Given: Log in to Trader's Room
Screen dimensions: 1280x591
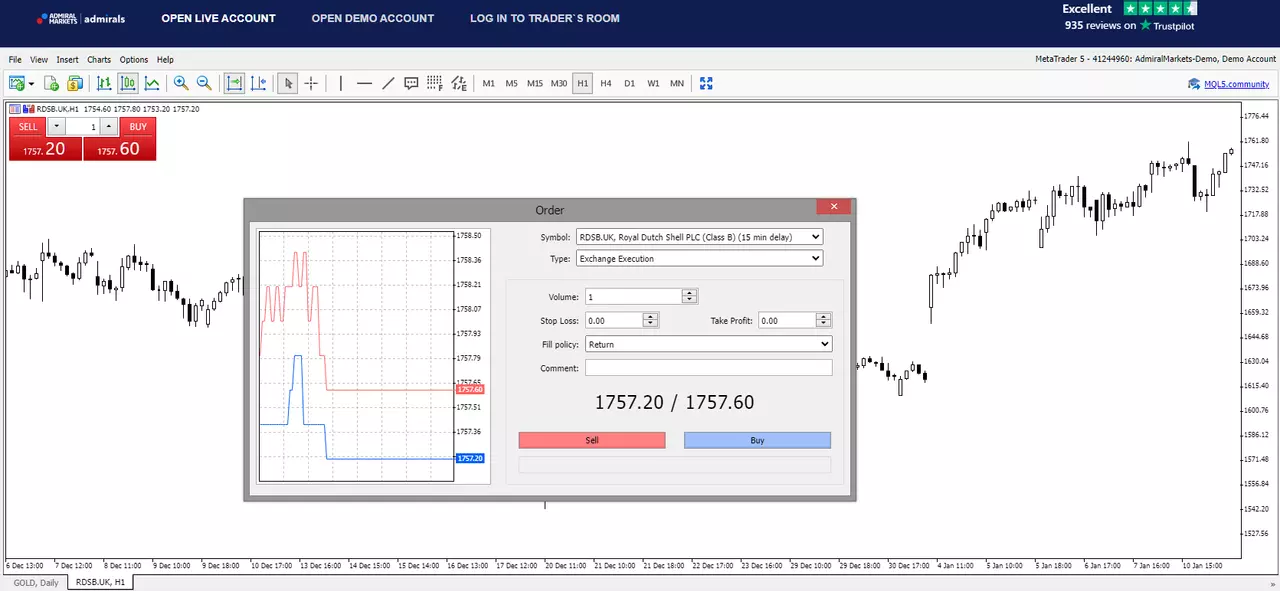Looking at the screenshot, I should (x=545, y=18).
